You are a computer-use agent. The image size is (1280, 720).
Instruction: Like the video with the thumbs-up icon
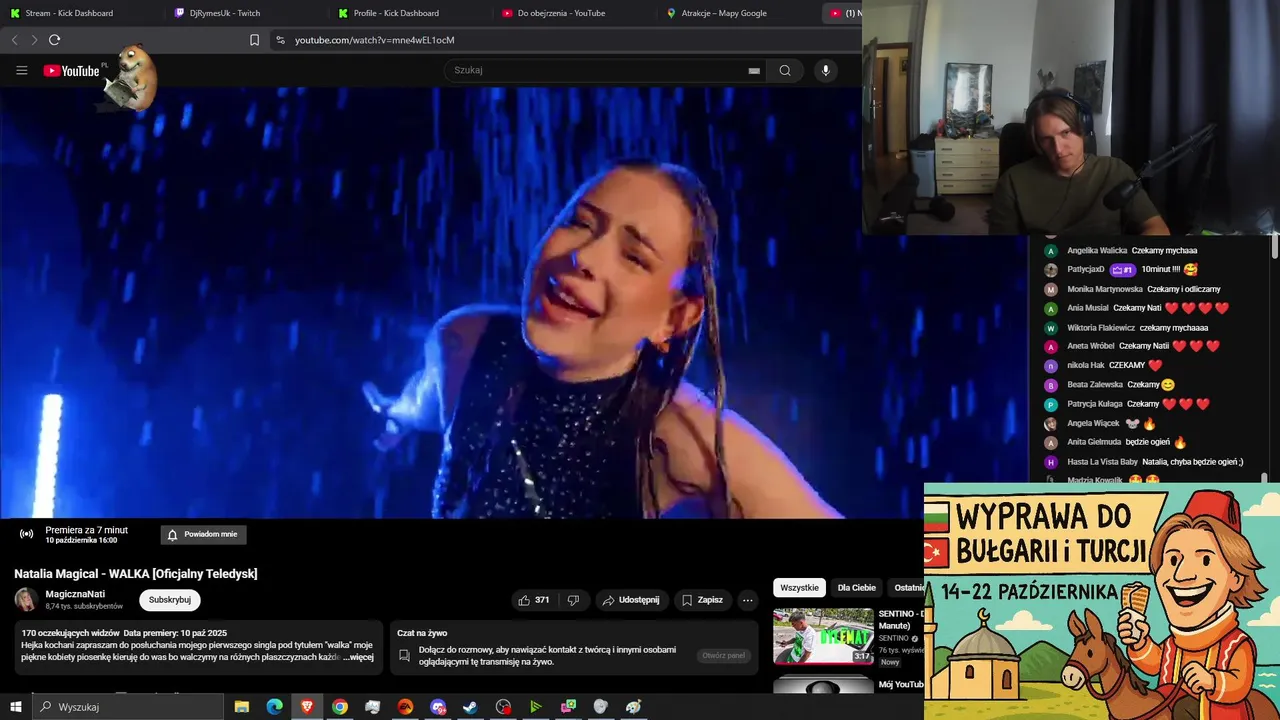point(534,600)
